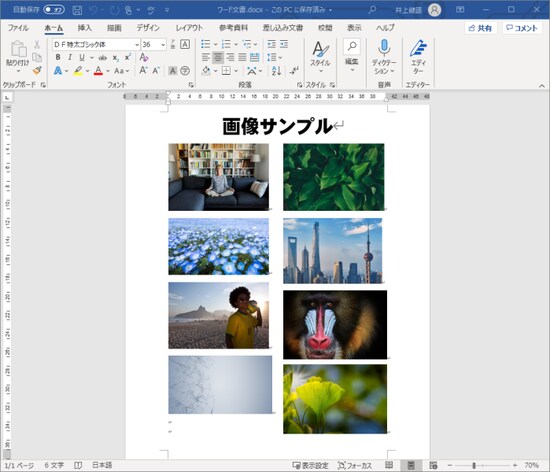550x472 pixels.
Task: Click the Decrease Indent icon
Action: (x=271, y=44)
